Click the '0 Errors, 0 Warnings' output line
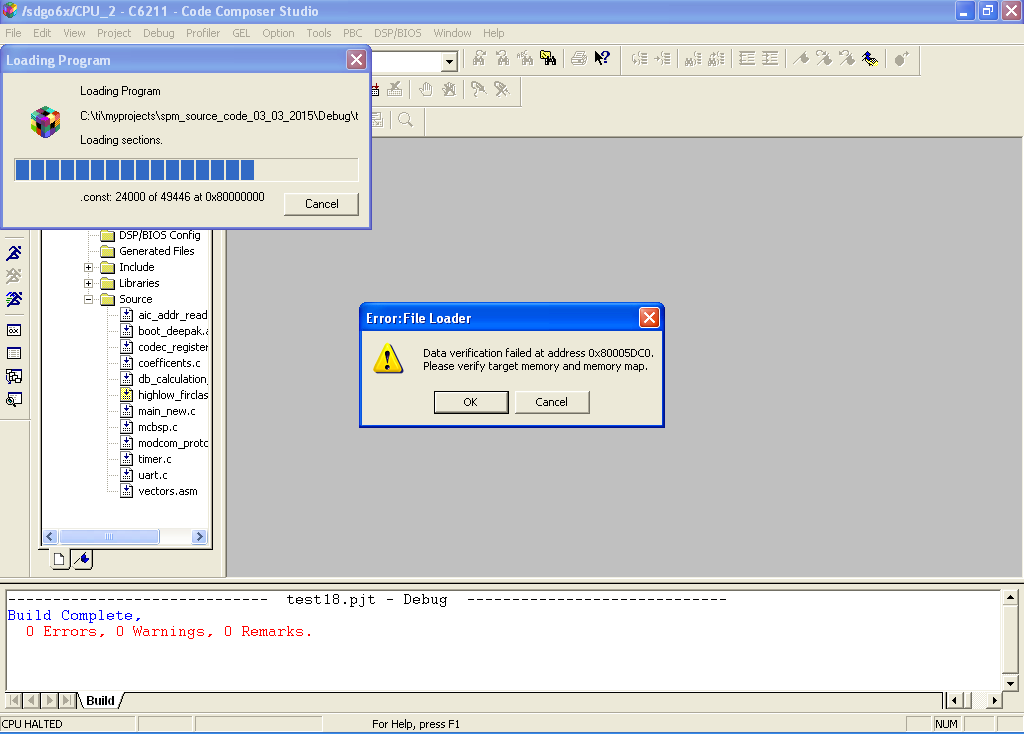 168,632
